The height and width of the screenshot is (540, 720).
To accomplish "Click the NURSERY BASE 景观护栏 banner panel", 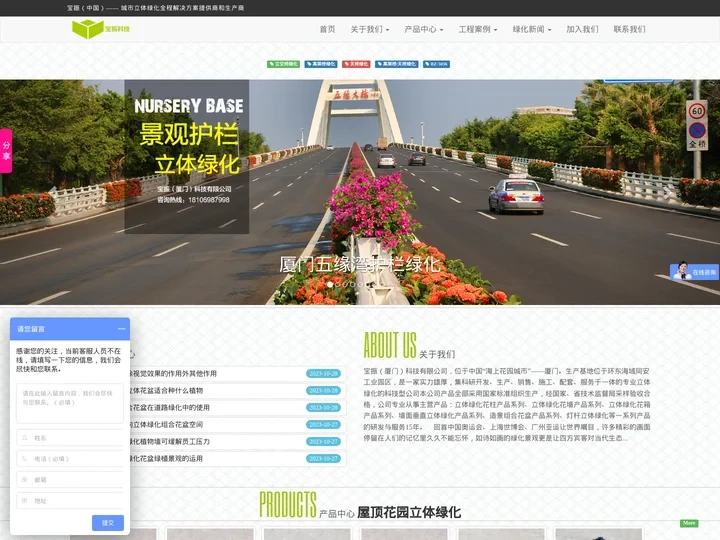I will click(187, 157).
